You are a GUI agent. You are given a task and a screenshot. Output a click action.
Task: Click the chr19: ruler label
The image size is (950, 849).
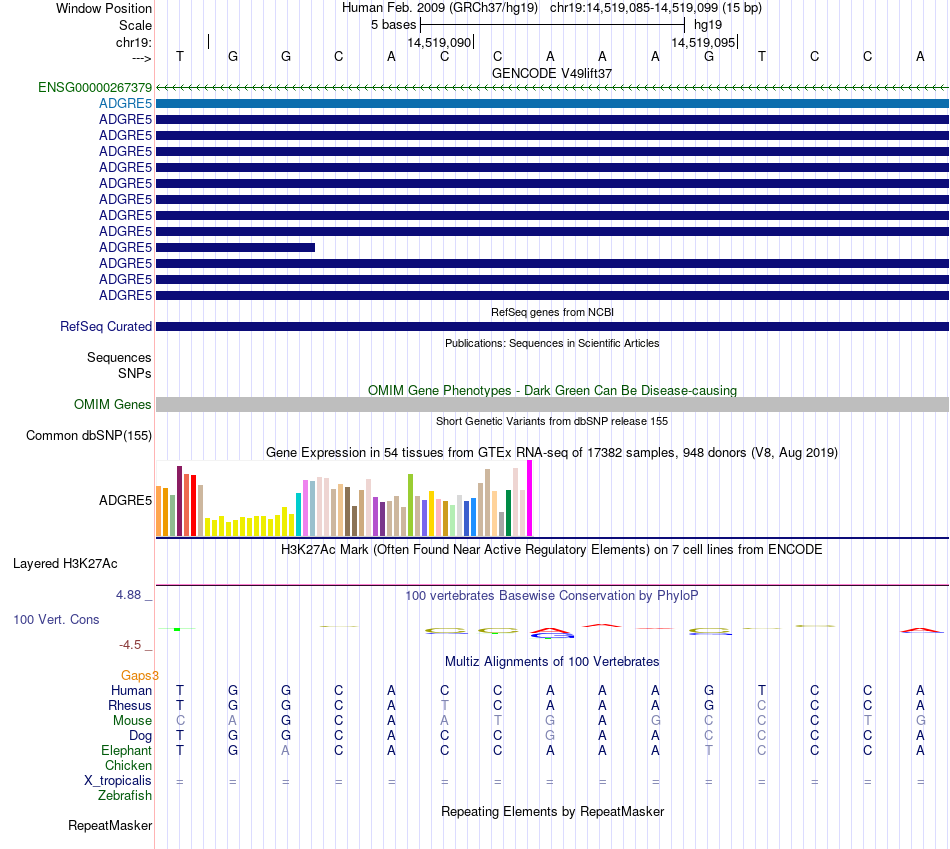tap(134, 42)
